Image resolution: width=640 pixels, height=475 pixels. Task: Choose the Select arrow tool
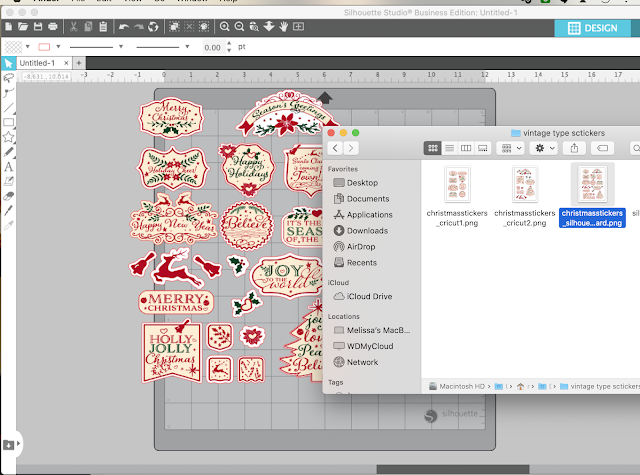(x=8, y=63)
